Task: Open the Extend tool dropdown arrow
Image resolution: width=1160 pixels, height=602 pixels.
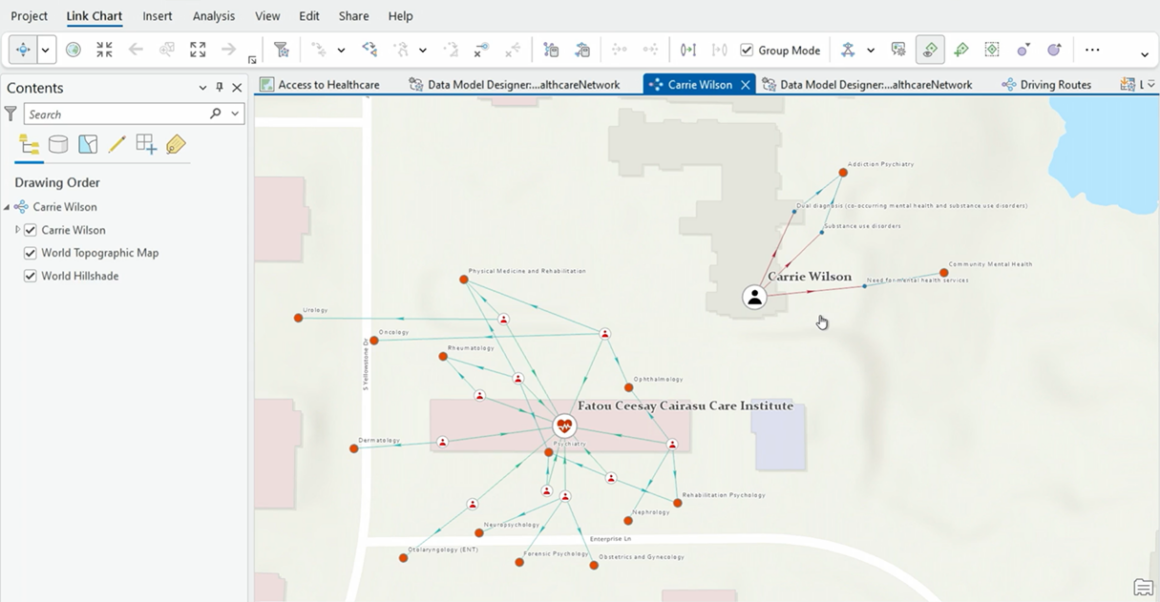Action: point(341,50)
